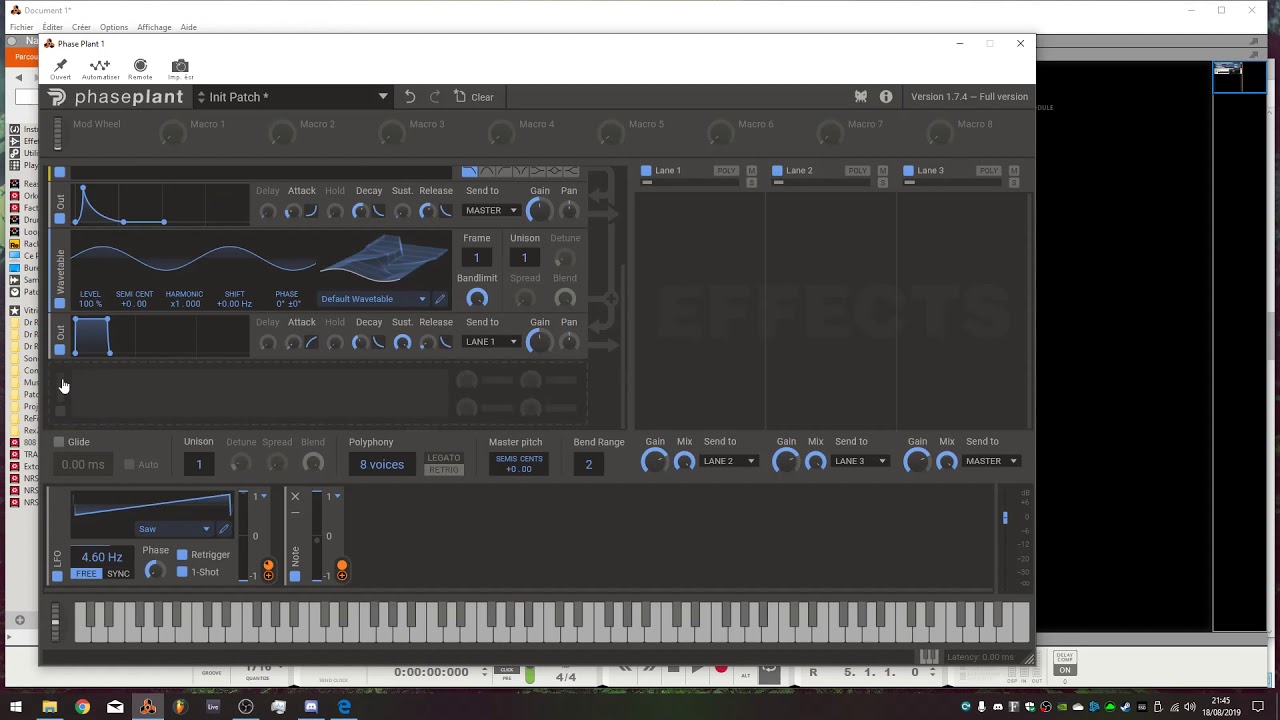Viewport: 1280px width, 720px height.
Task: Redo the last patch change
Action: coord(435,97)
